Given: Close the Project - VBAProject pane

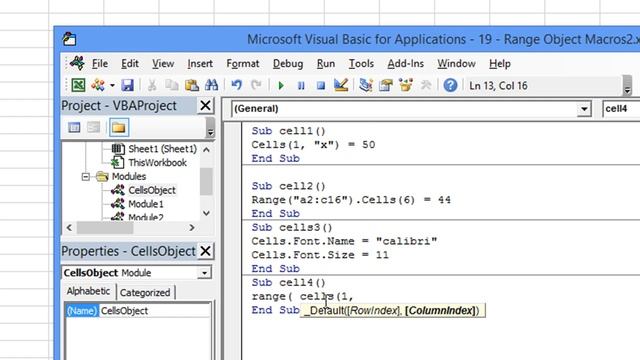Looking at the screenshot, I should tap(205, 106).
